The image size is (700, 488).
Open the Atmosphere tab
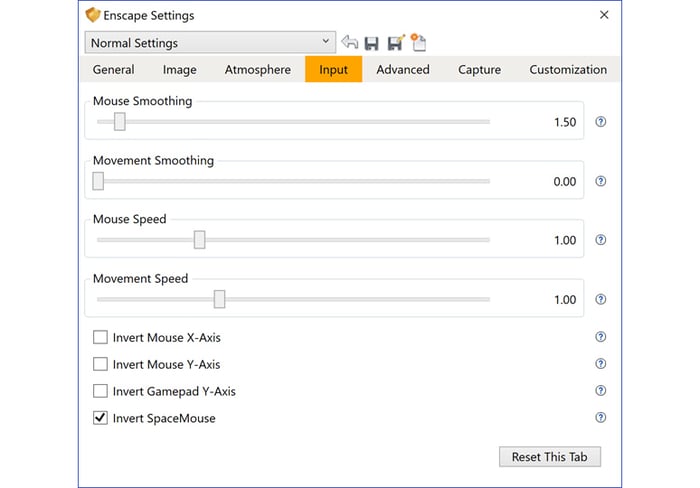[258, 69]
